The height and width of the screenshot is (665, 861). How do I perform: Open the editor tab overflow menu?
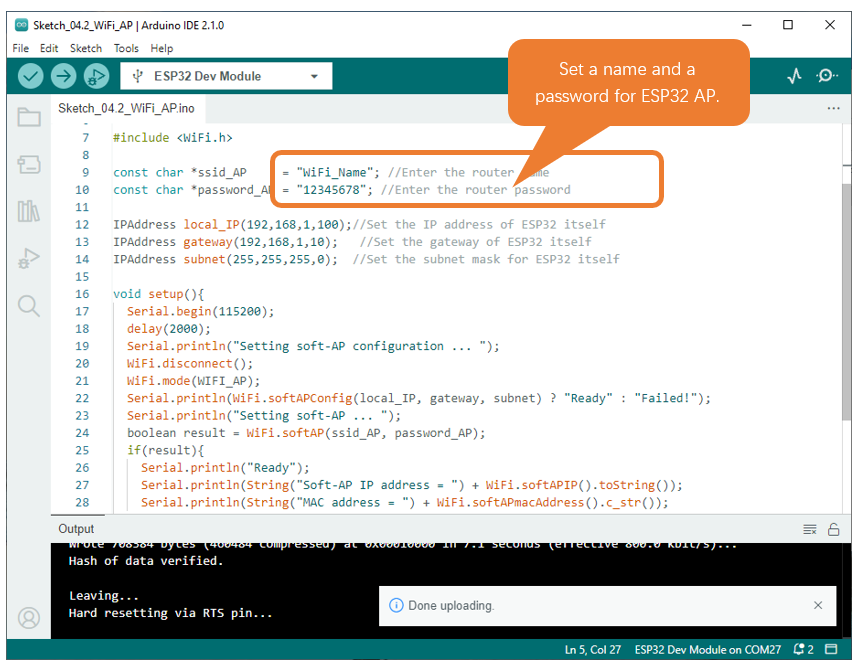click(x=833, y=108)
